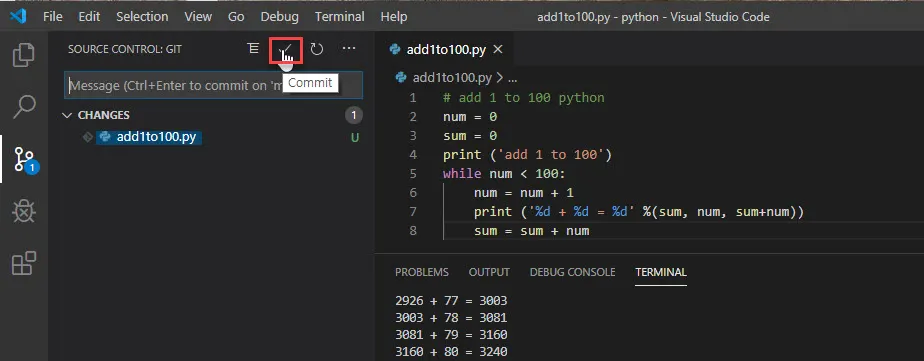Click the changes count badge 1
Screen dimensions: 924x361
[354, 115]
